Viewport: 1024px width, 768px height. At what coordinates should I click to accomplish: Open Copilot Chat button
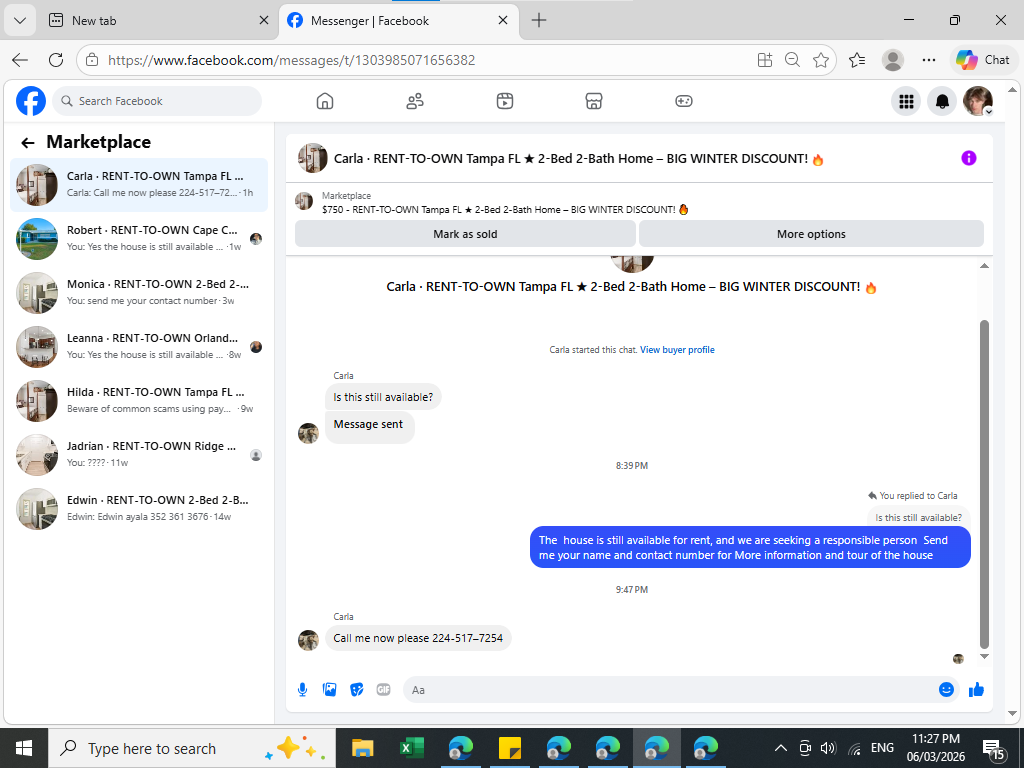pyautogui.click(x=983, y=60)
